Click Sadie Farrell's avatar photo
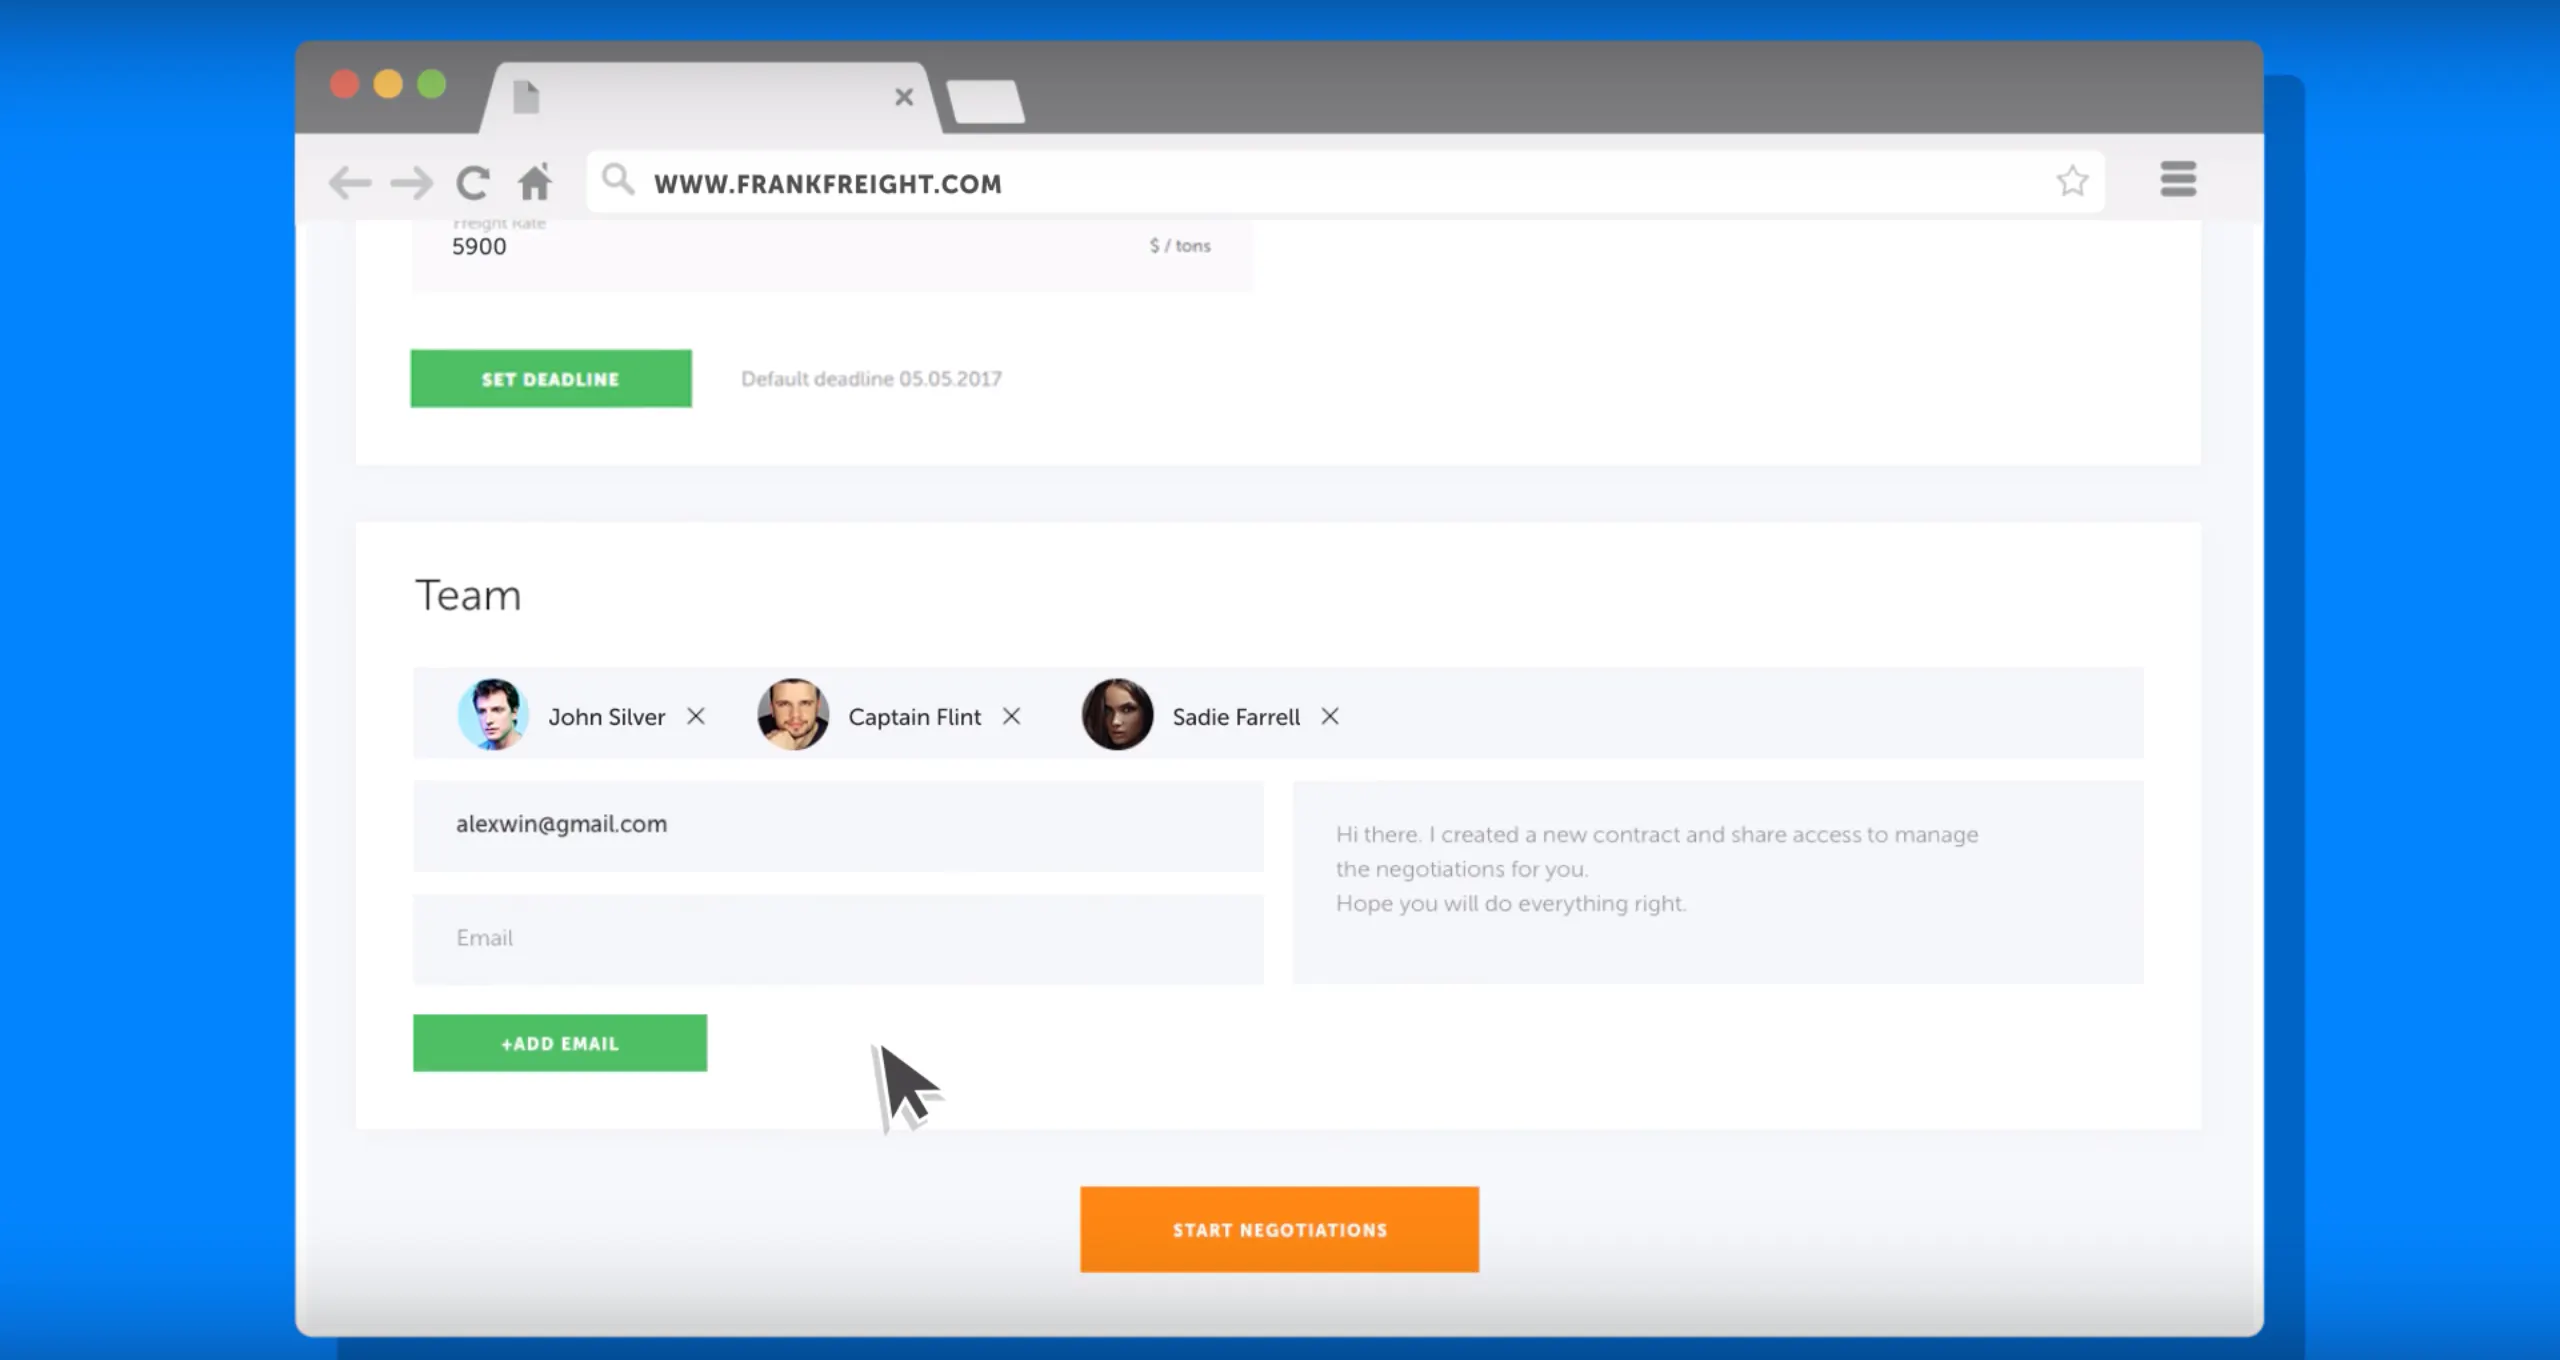 pos(1117,714)
